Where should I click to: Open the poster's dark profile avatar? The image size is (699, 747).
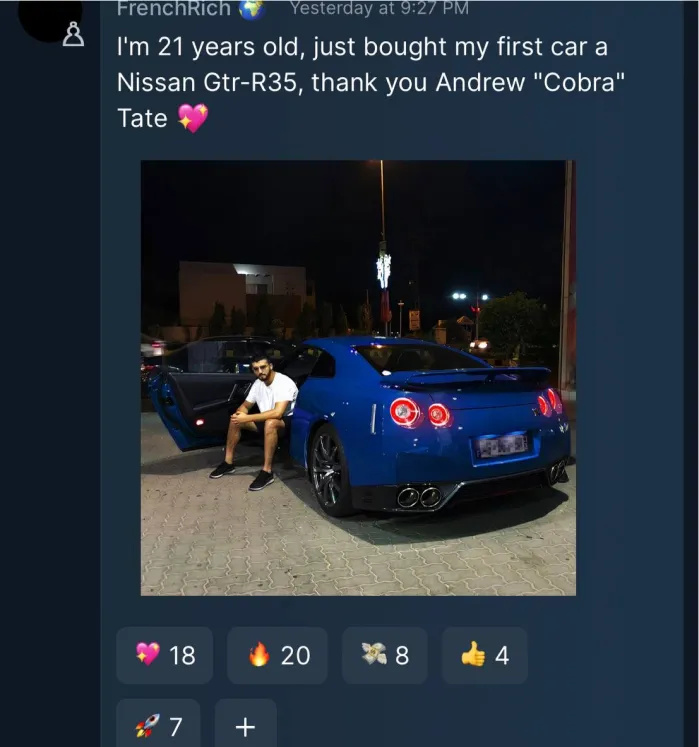pyautogui.click(x=50, y=15)
